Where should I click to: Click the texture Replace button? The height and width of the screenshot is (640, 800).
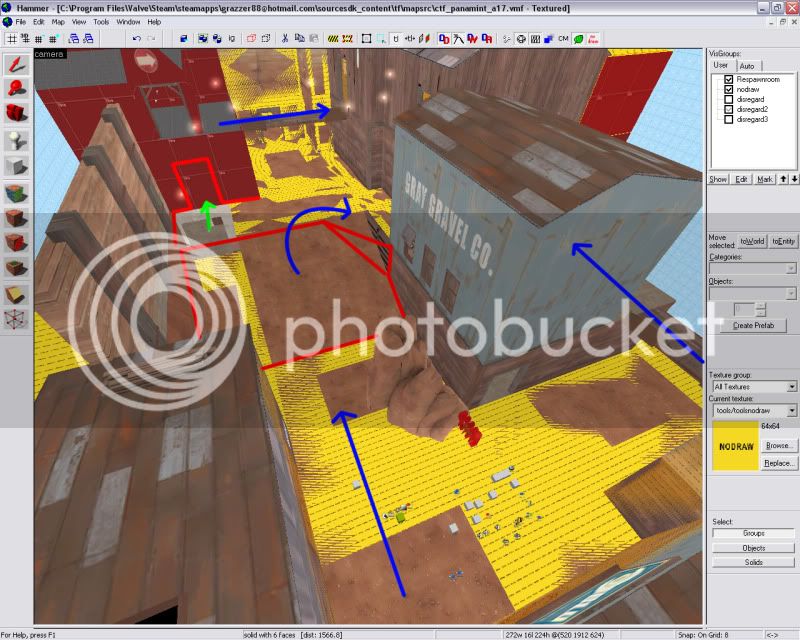pyautogui.click(x=779, y=463)
